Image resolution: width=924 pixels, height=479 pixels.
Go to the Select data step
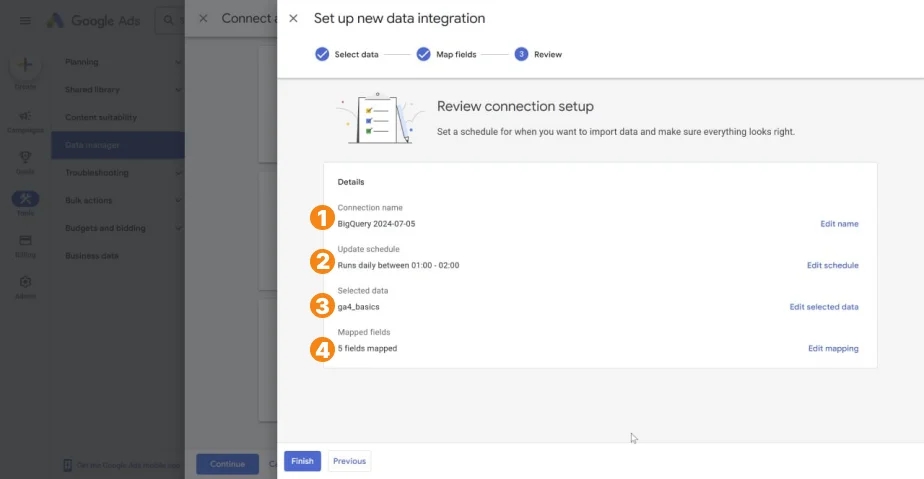point(346,54)
